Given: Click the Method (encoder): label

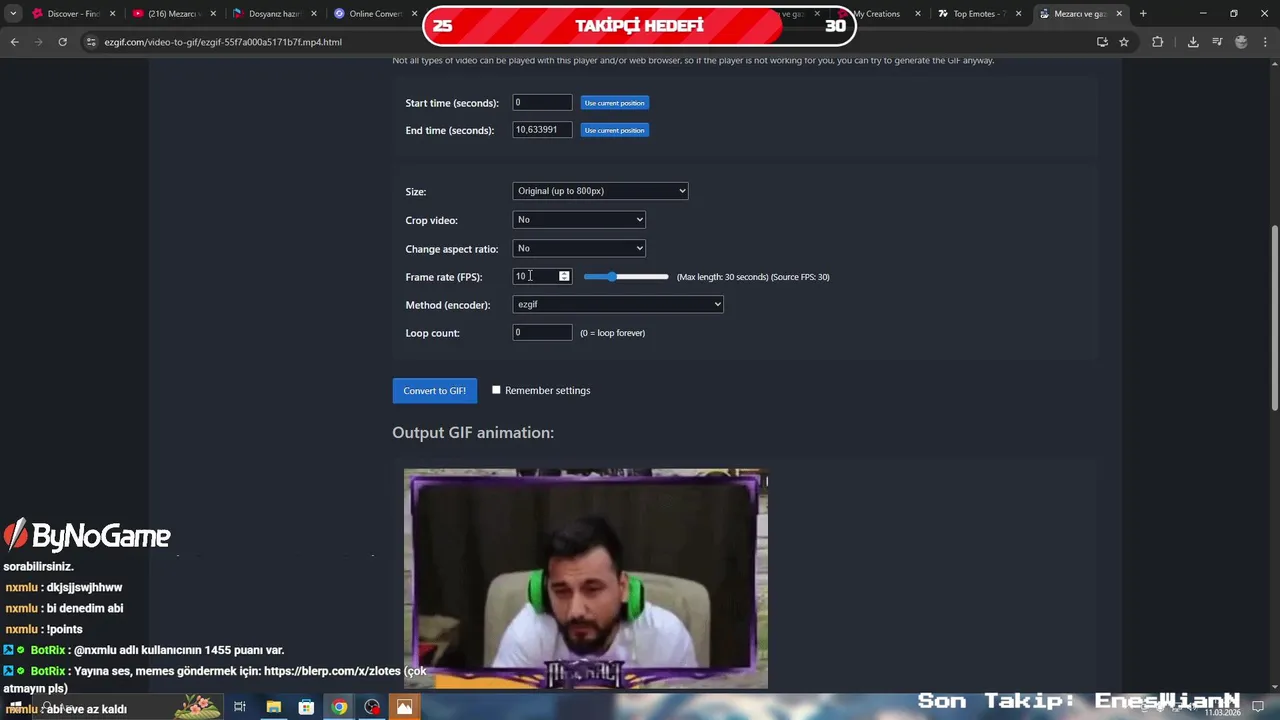Looking at the screenshot, I should click(x=448, y=305).
